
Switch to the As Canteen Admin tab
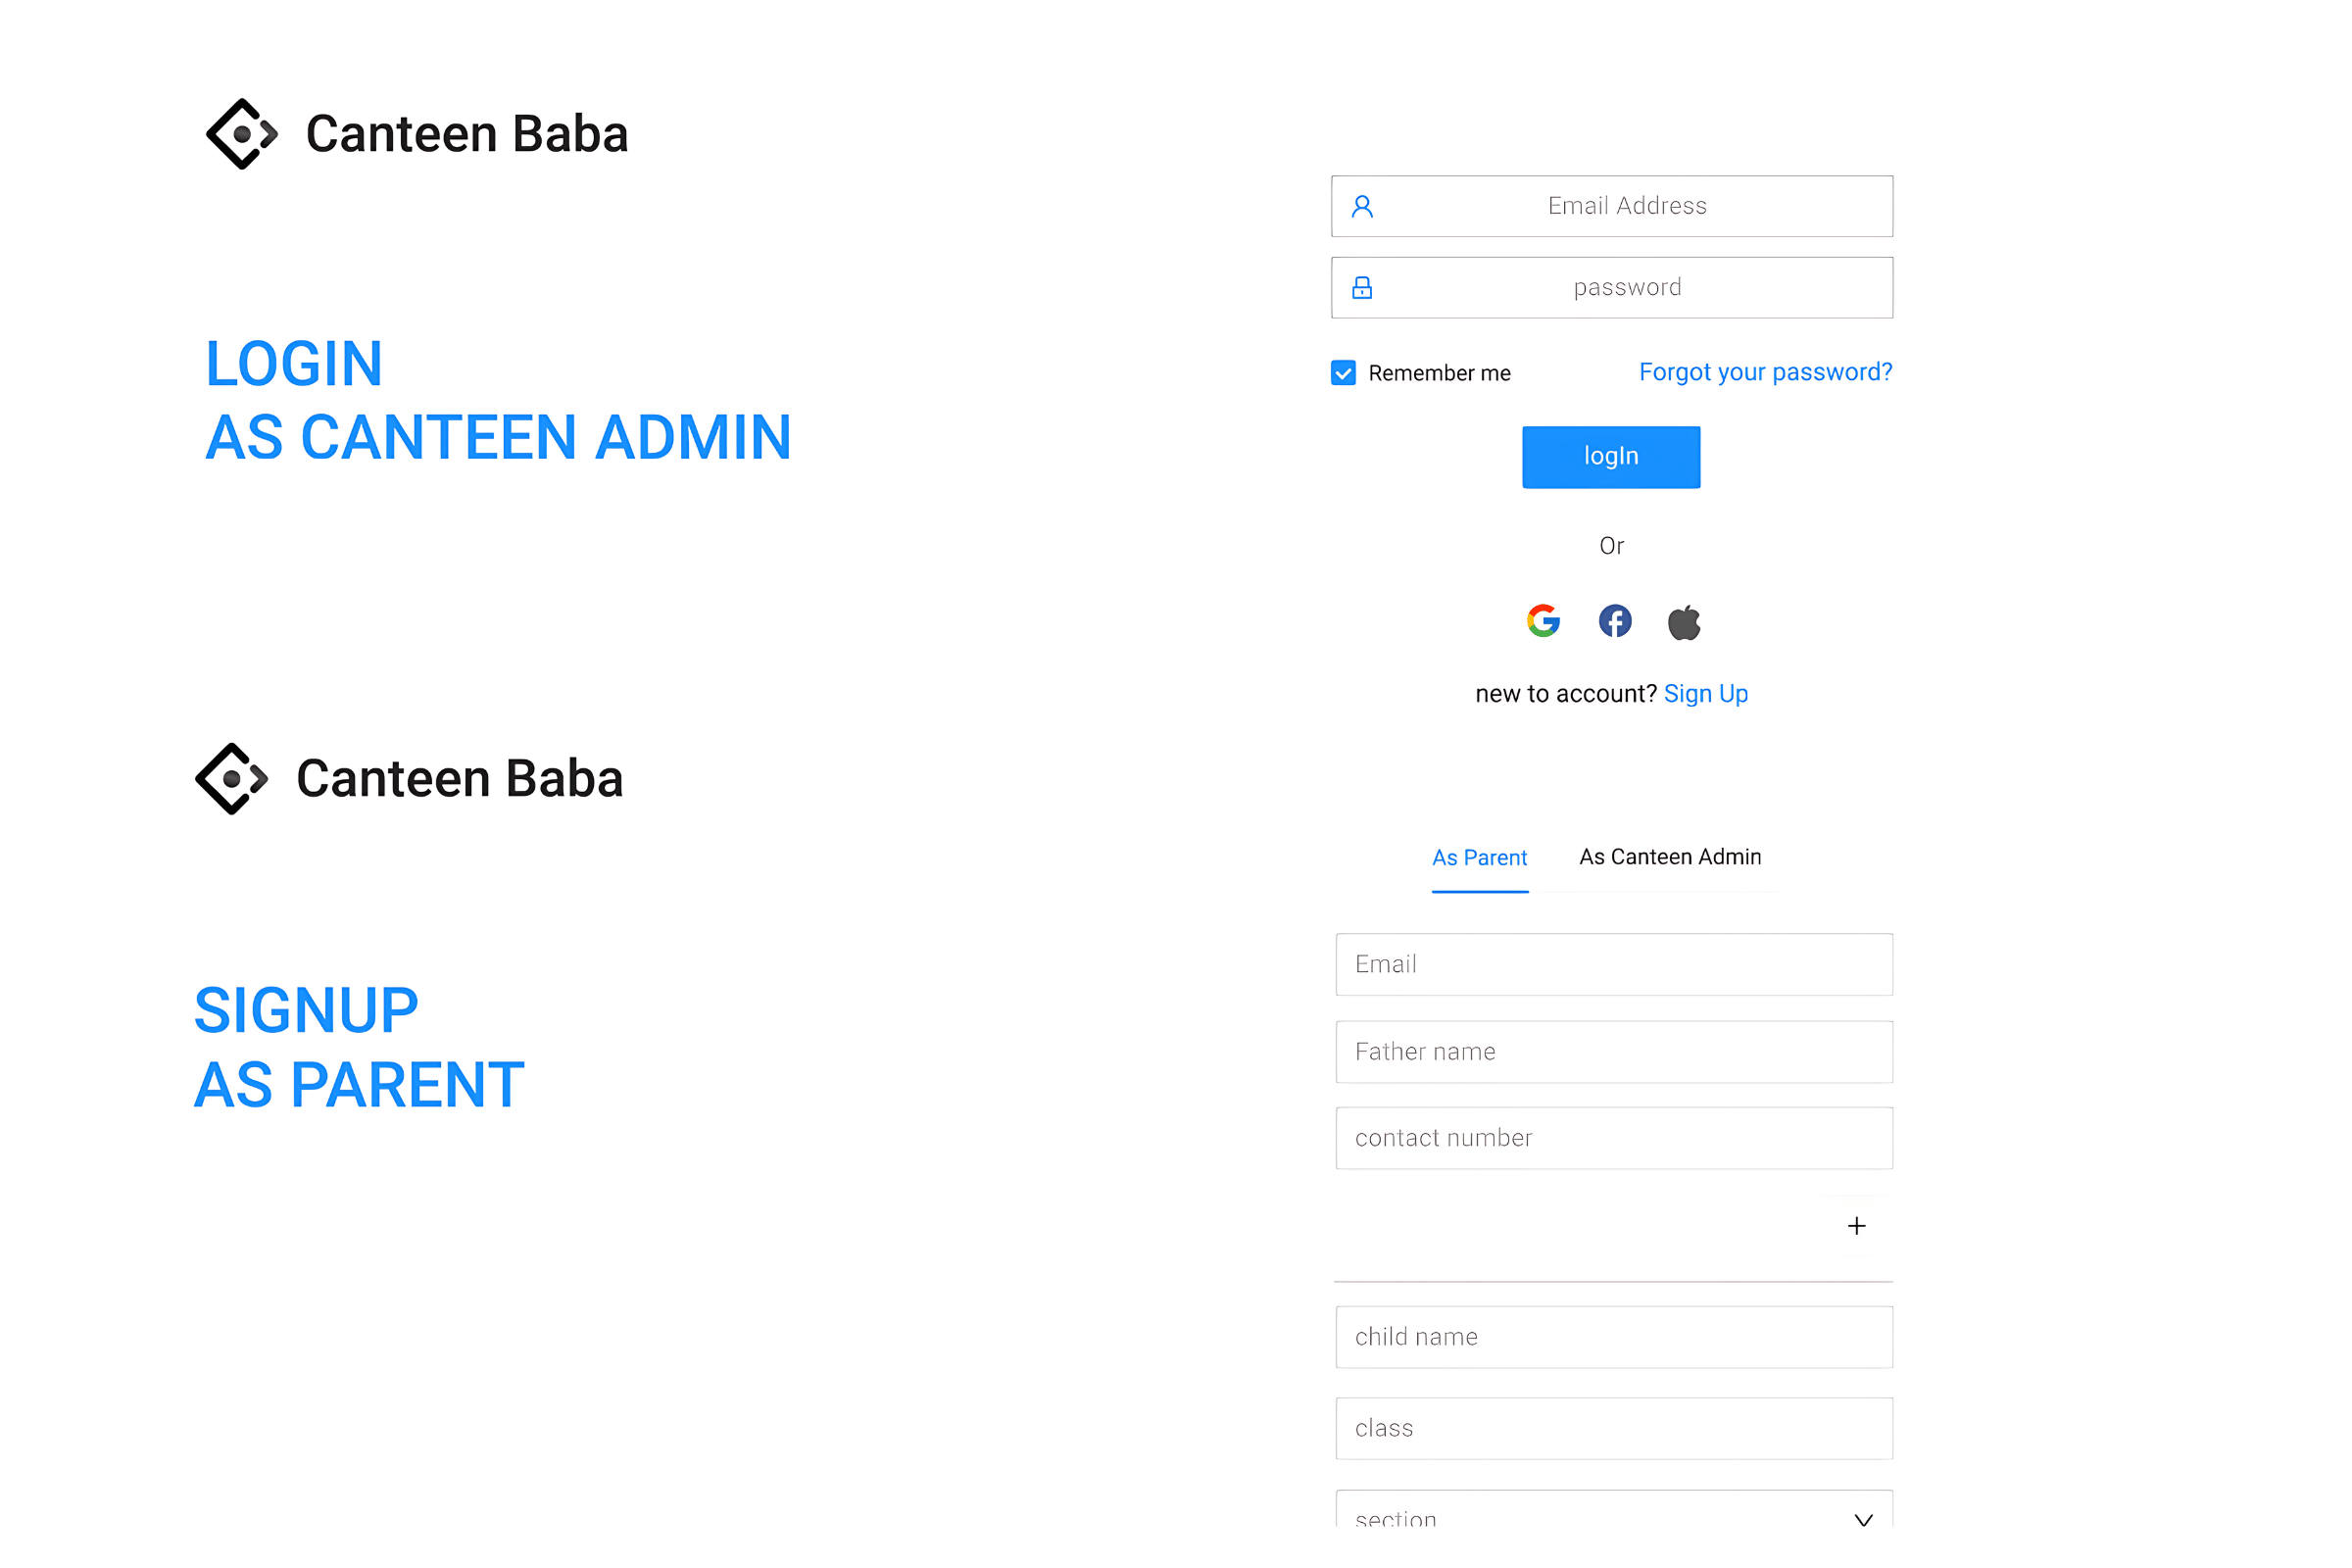tap(1670, 857)
